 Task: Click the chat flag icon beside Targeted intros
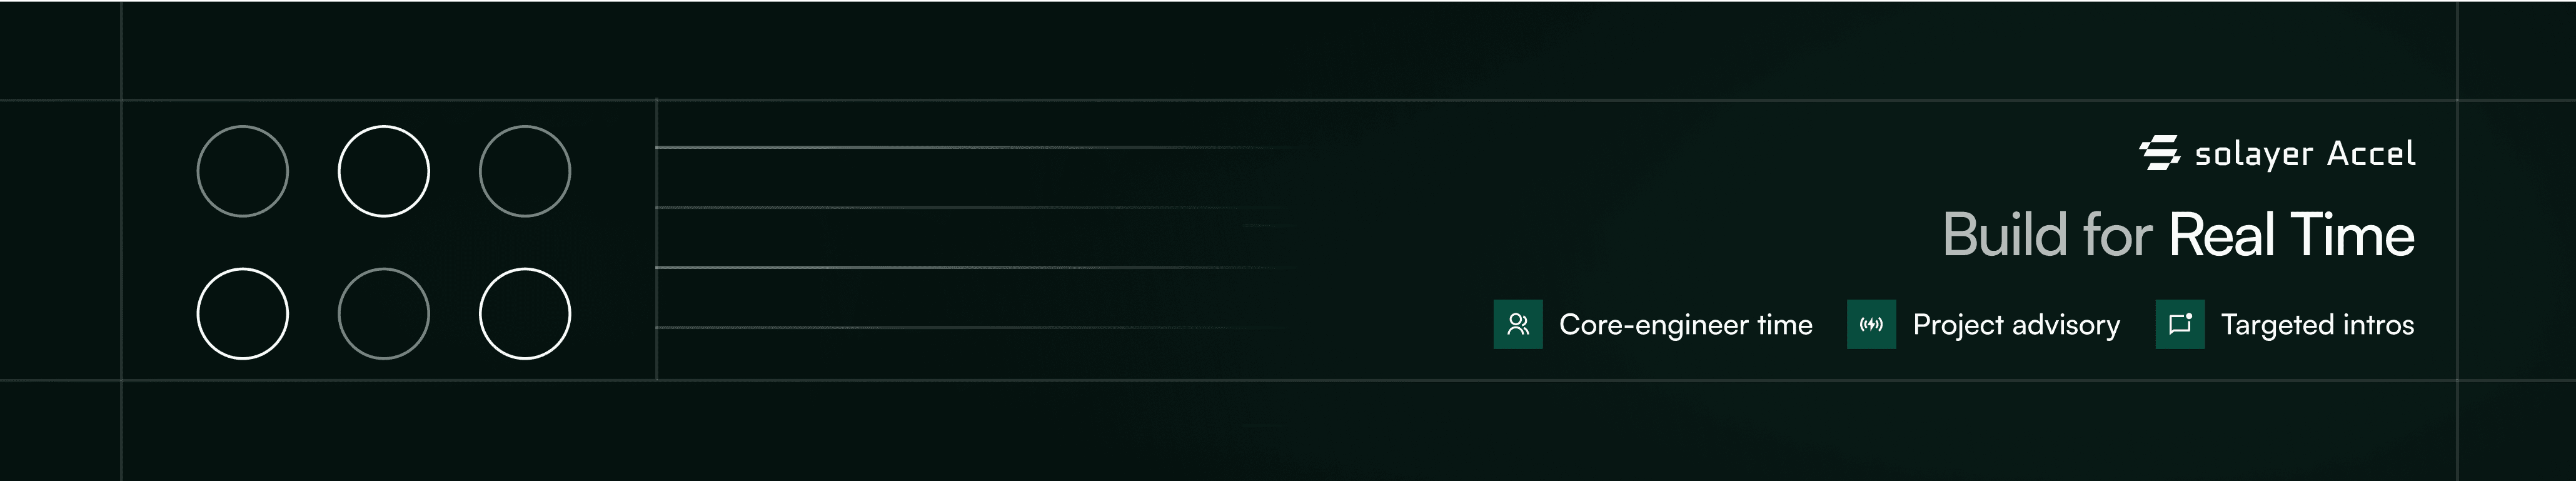pyautogui.click(x=2180, y=324)
